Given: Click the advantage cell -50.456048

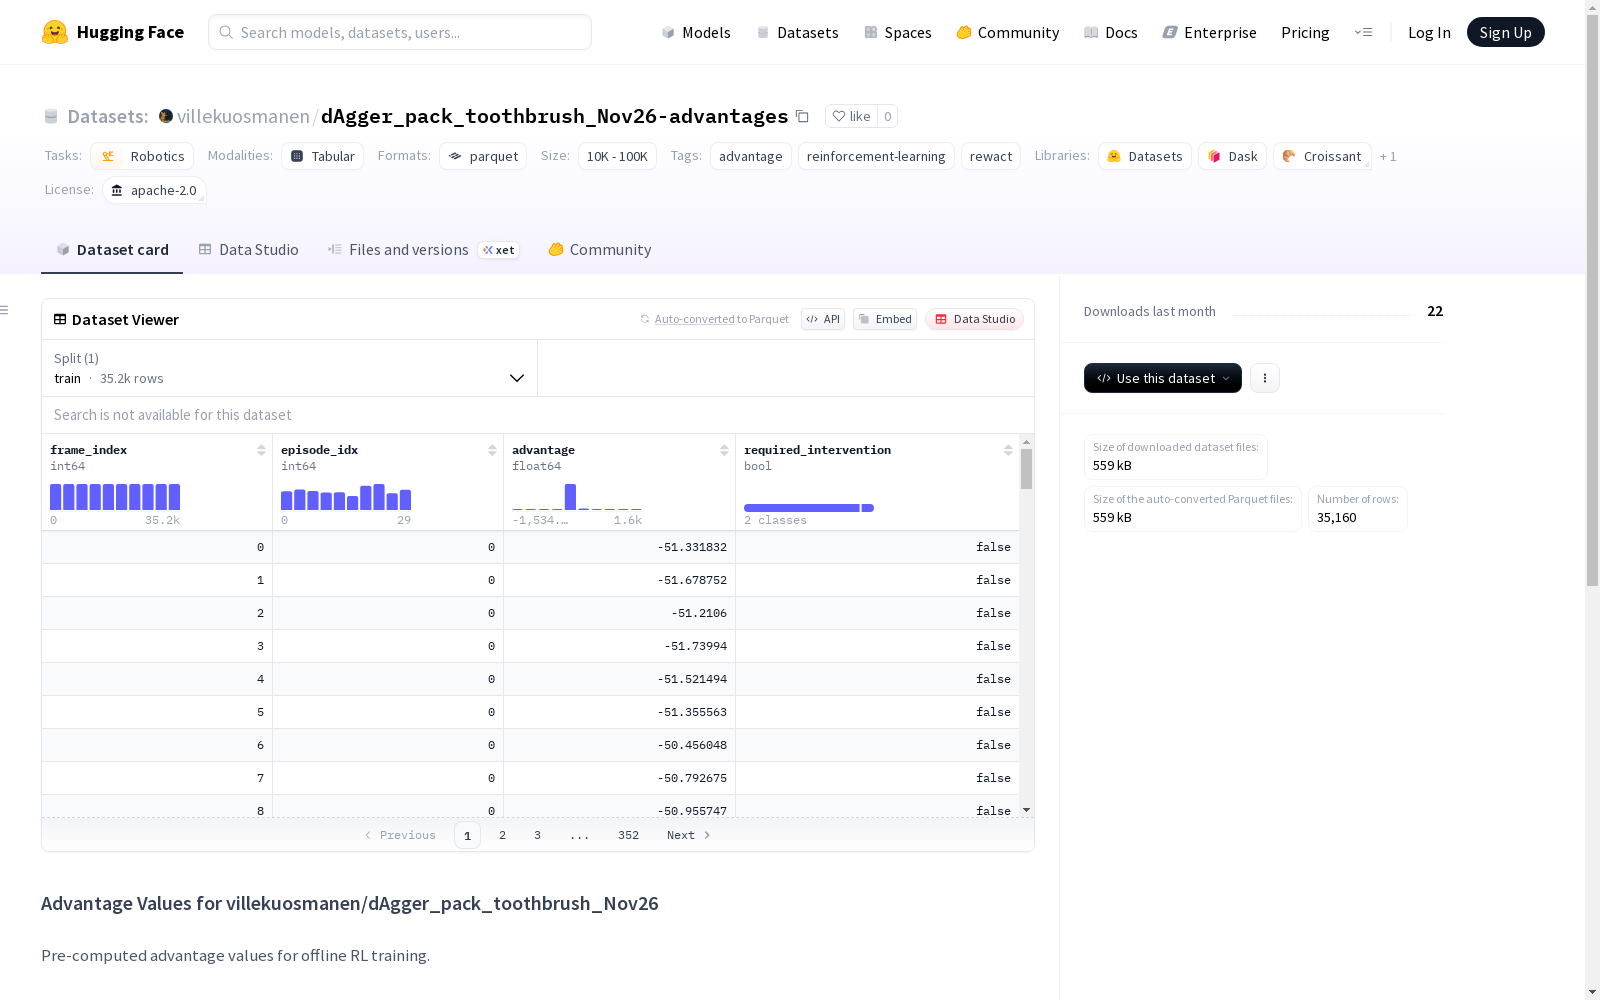Looking at the screenshot, I should [x=692, y=745].
